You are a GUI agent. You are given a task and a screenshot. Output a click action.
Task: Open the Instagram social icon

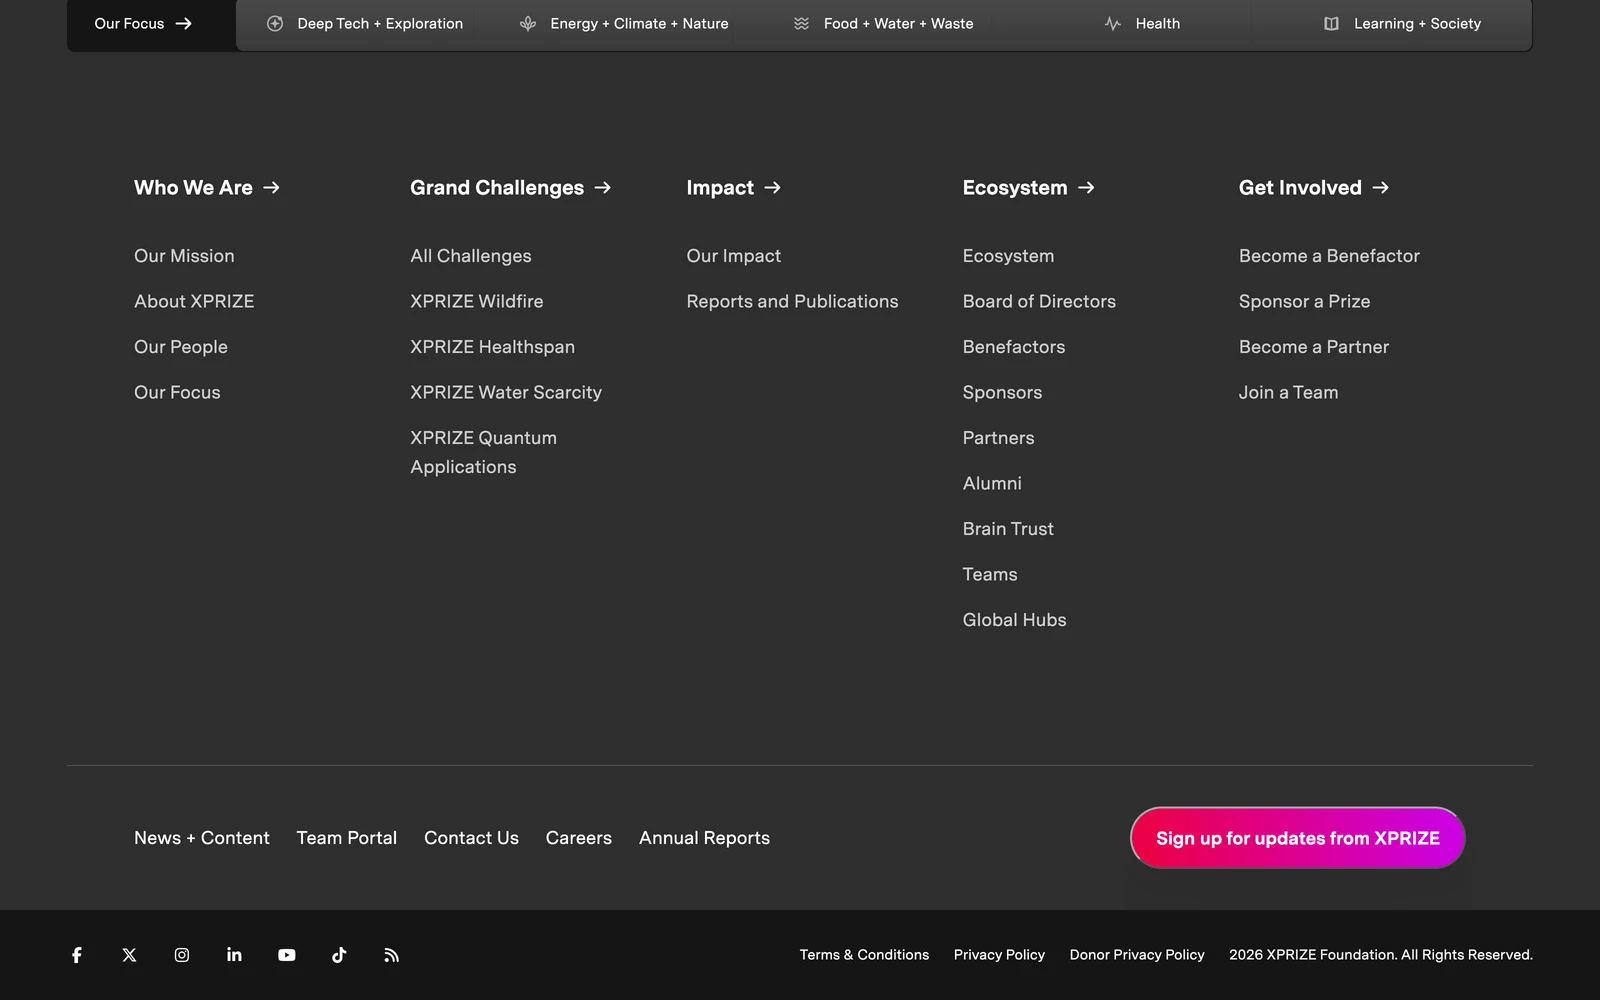[182, 955]
